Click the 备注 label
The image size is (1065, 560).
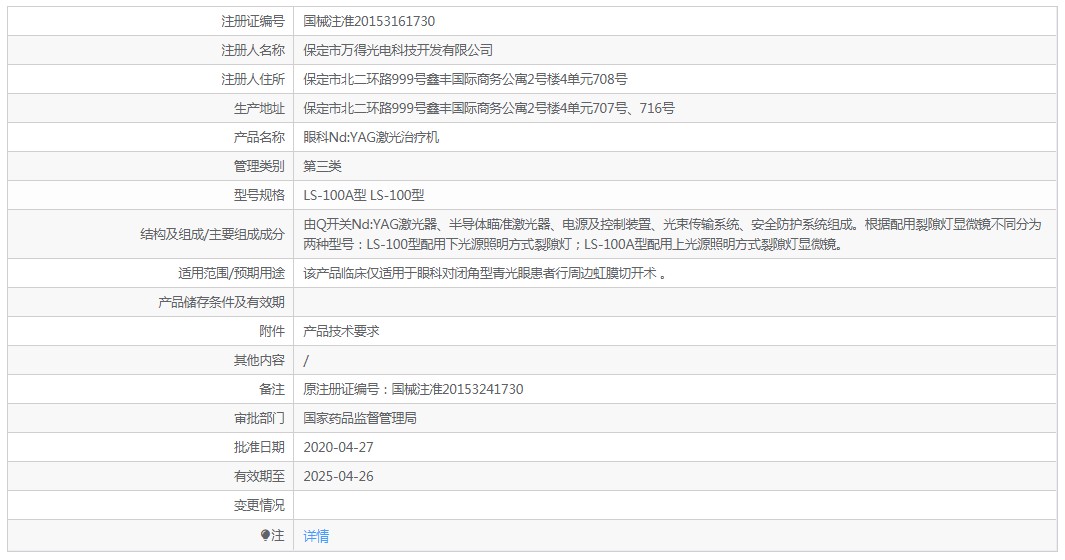[272, 389]
